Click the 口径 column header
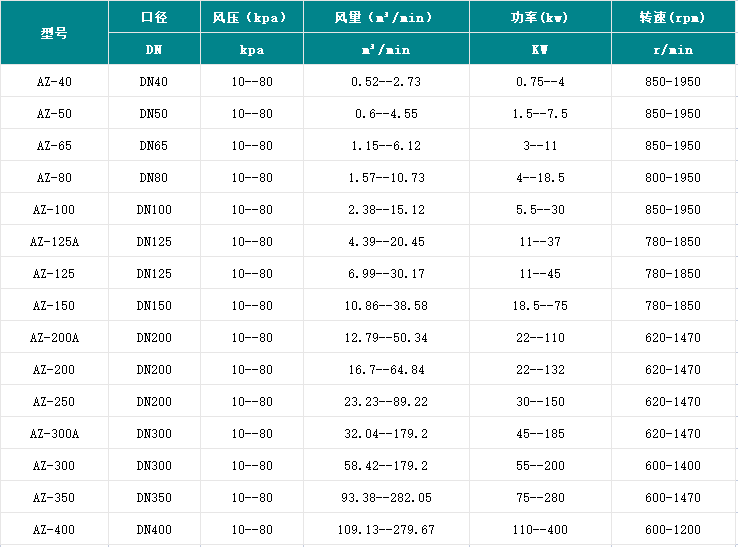 coord(154,18)
